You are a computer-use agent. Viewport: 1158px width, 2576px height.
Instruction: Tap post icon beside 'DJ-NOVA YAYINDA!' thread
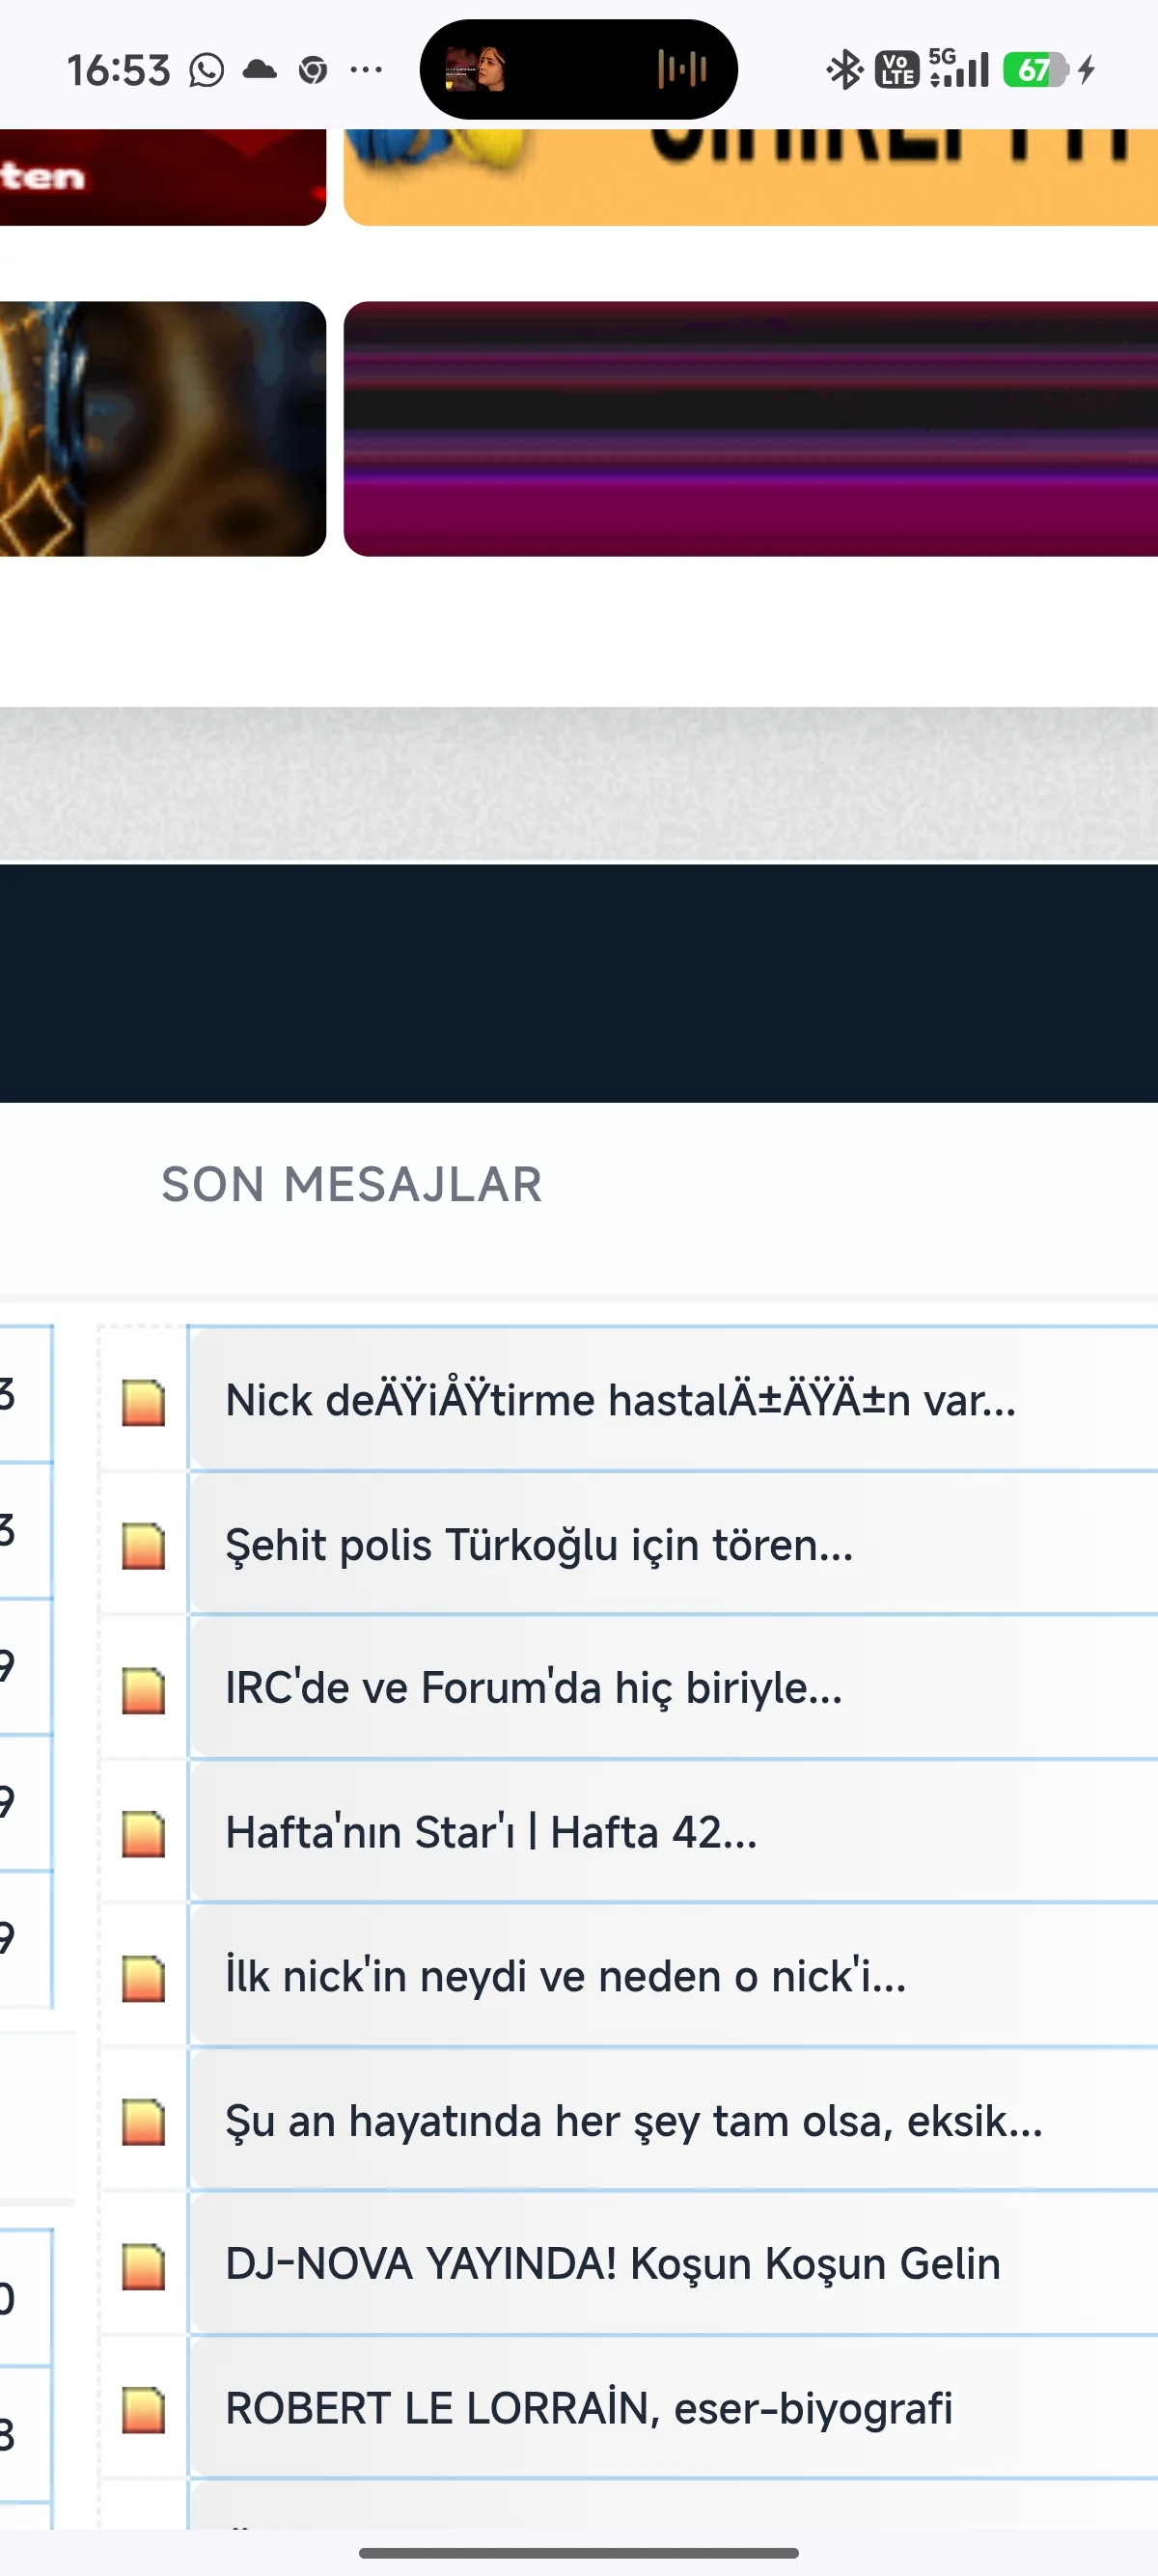(143, 2266)
